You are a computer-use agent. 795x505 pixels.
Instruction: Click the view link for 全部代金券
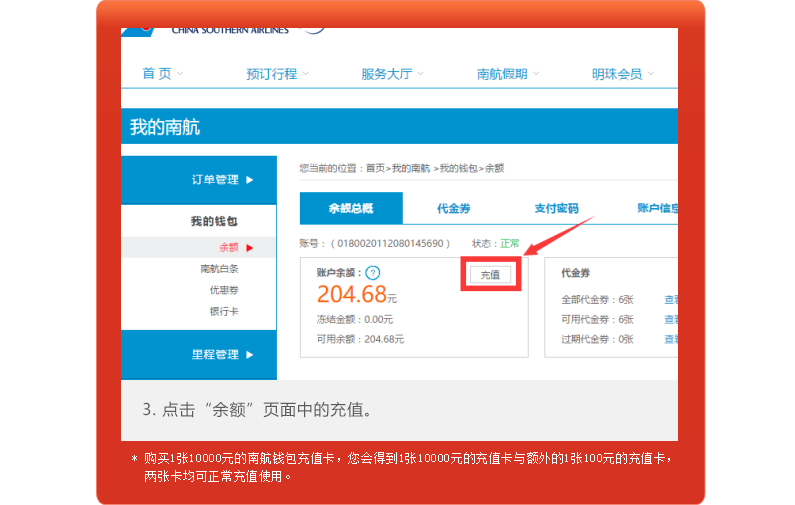670,299
